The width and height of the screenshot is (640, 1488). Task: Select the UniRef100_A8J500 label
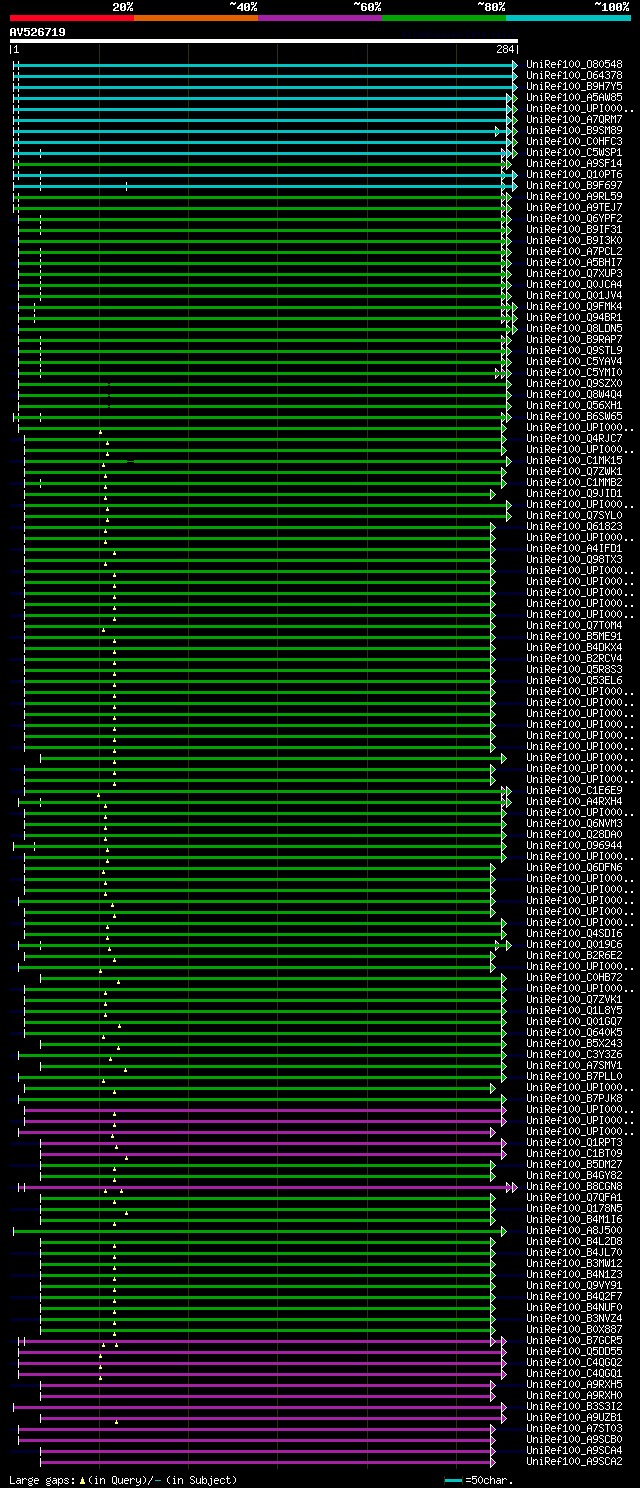click(x=574, y=1231)
